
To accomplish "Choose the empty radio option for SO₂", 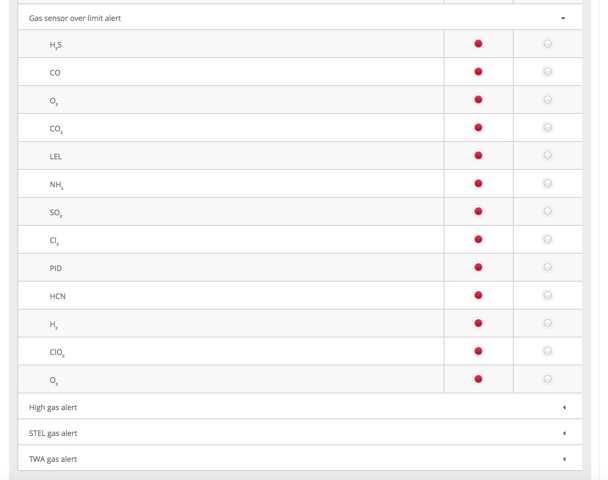I will coord(547,211).
